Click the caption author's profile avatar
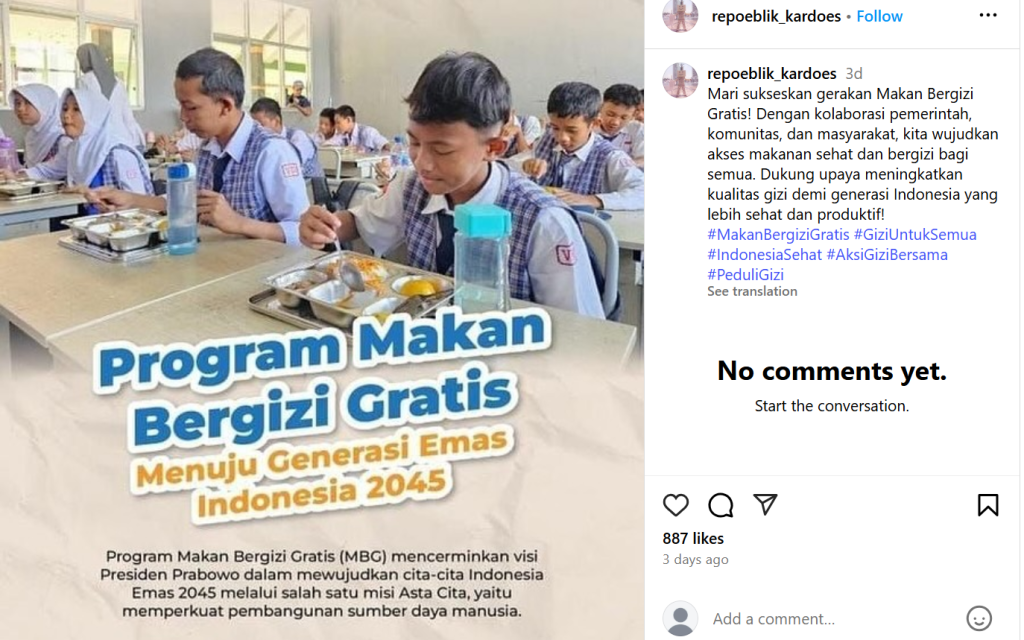This screenshot has height=640, width=1024. 680,80
